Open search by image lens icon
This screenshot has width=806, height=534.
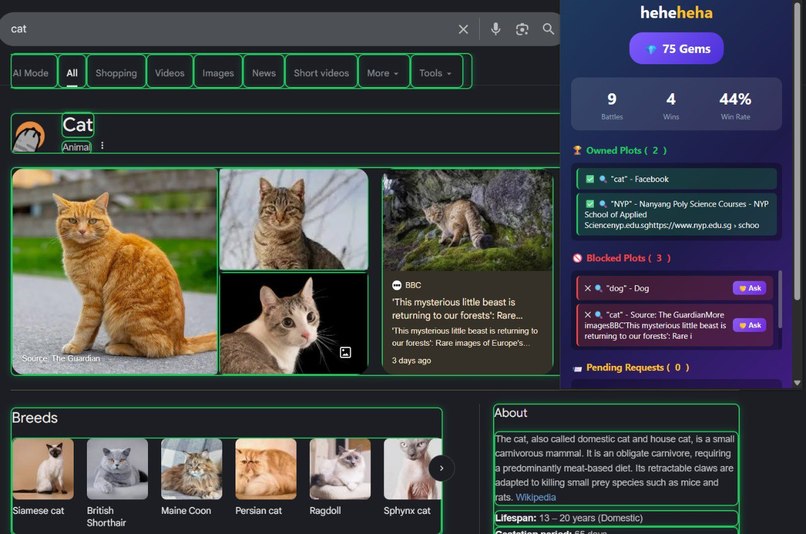522,29
